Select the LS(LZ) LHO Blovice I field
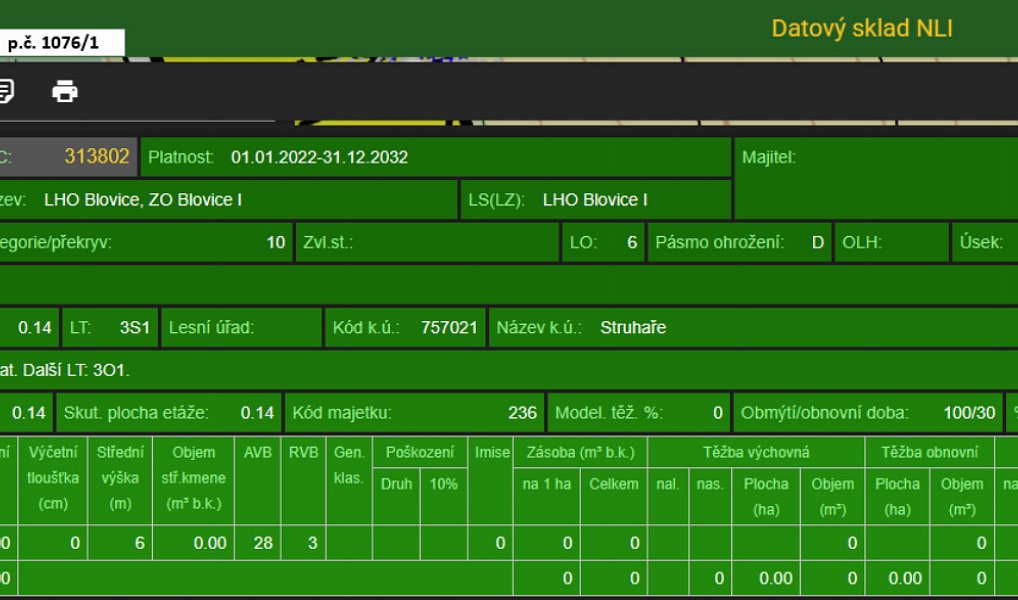This screenshot has width=1018, height=600. (x=596, y=199)
